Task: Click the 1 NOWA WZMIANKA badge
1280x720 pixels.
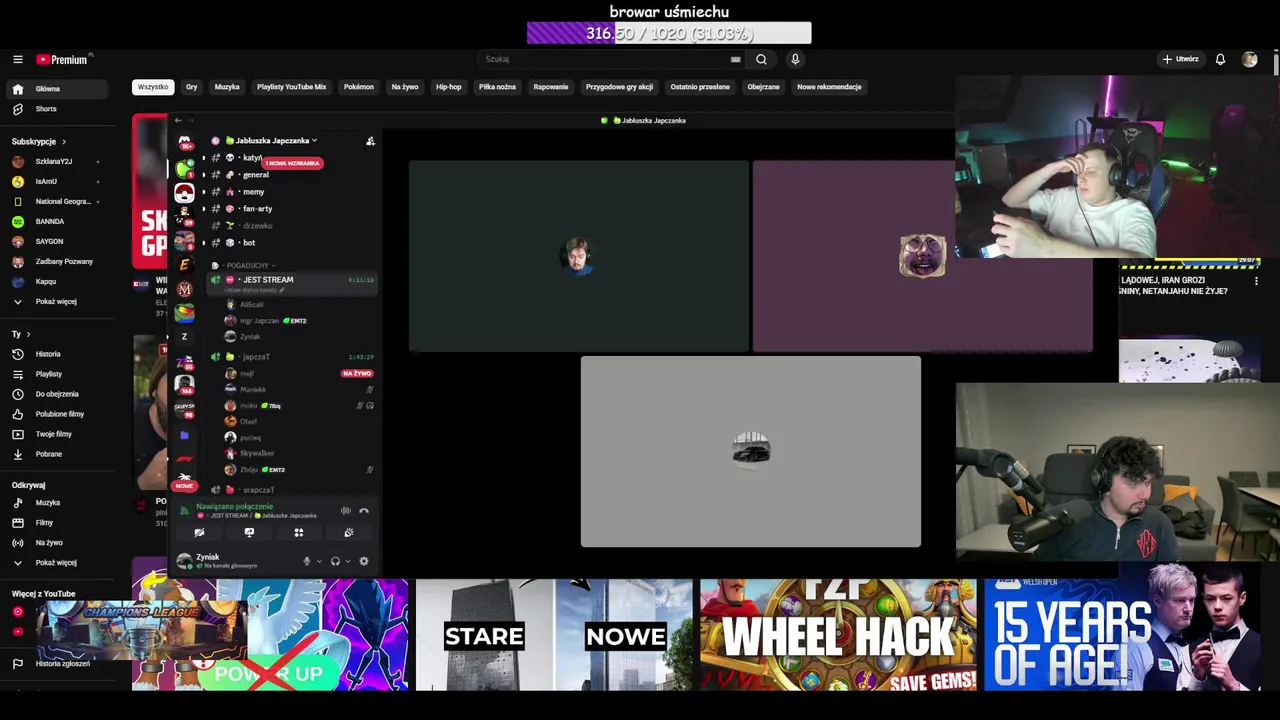Action: point(293,163)
